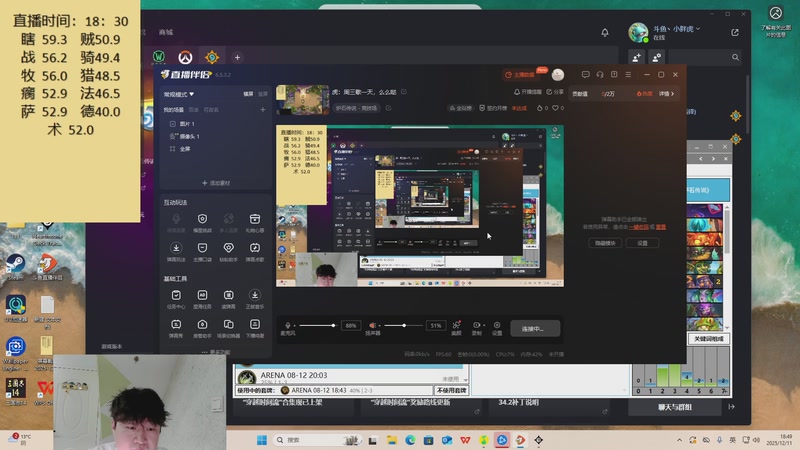Image resolution: width=800 pixels, height=450 pixels.
Task: Click the stream cover thumbnail
Action: 303,100
